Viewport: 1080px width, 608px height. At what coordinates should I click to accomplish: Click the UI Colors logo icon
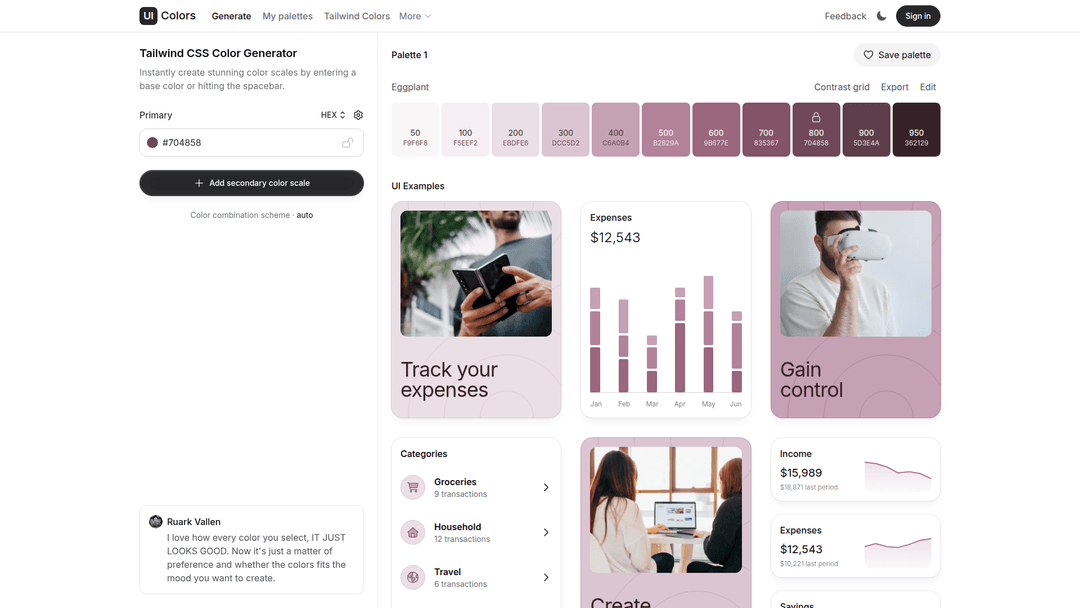click(x=148, y=16)
